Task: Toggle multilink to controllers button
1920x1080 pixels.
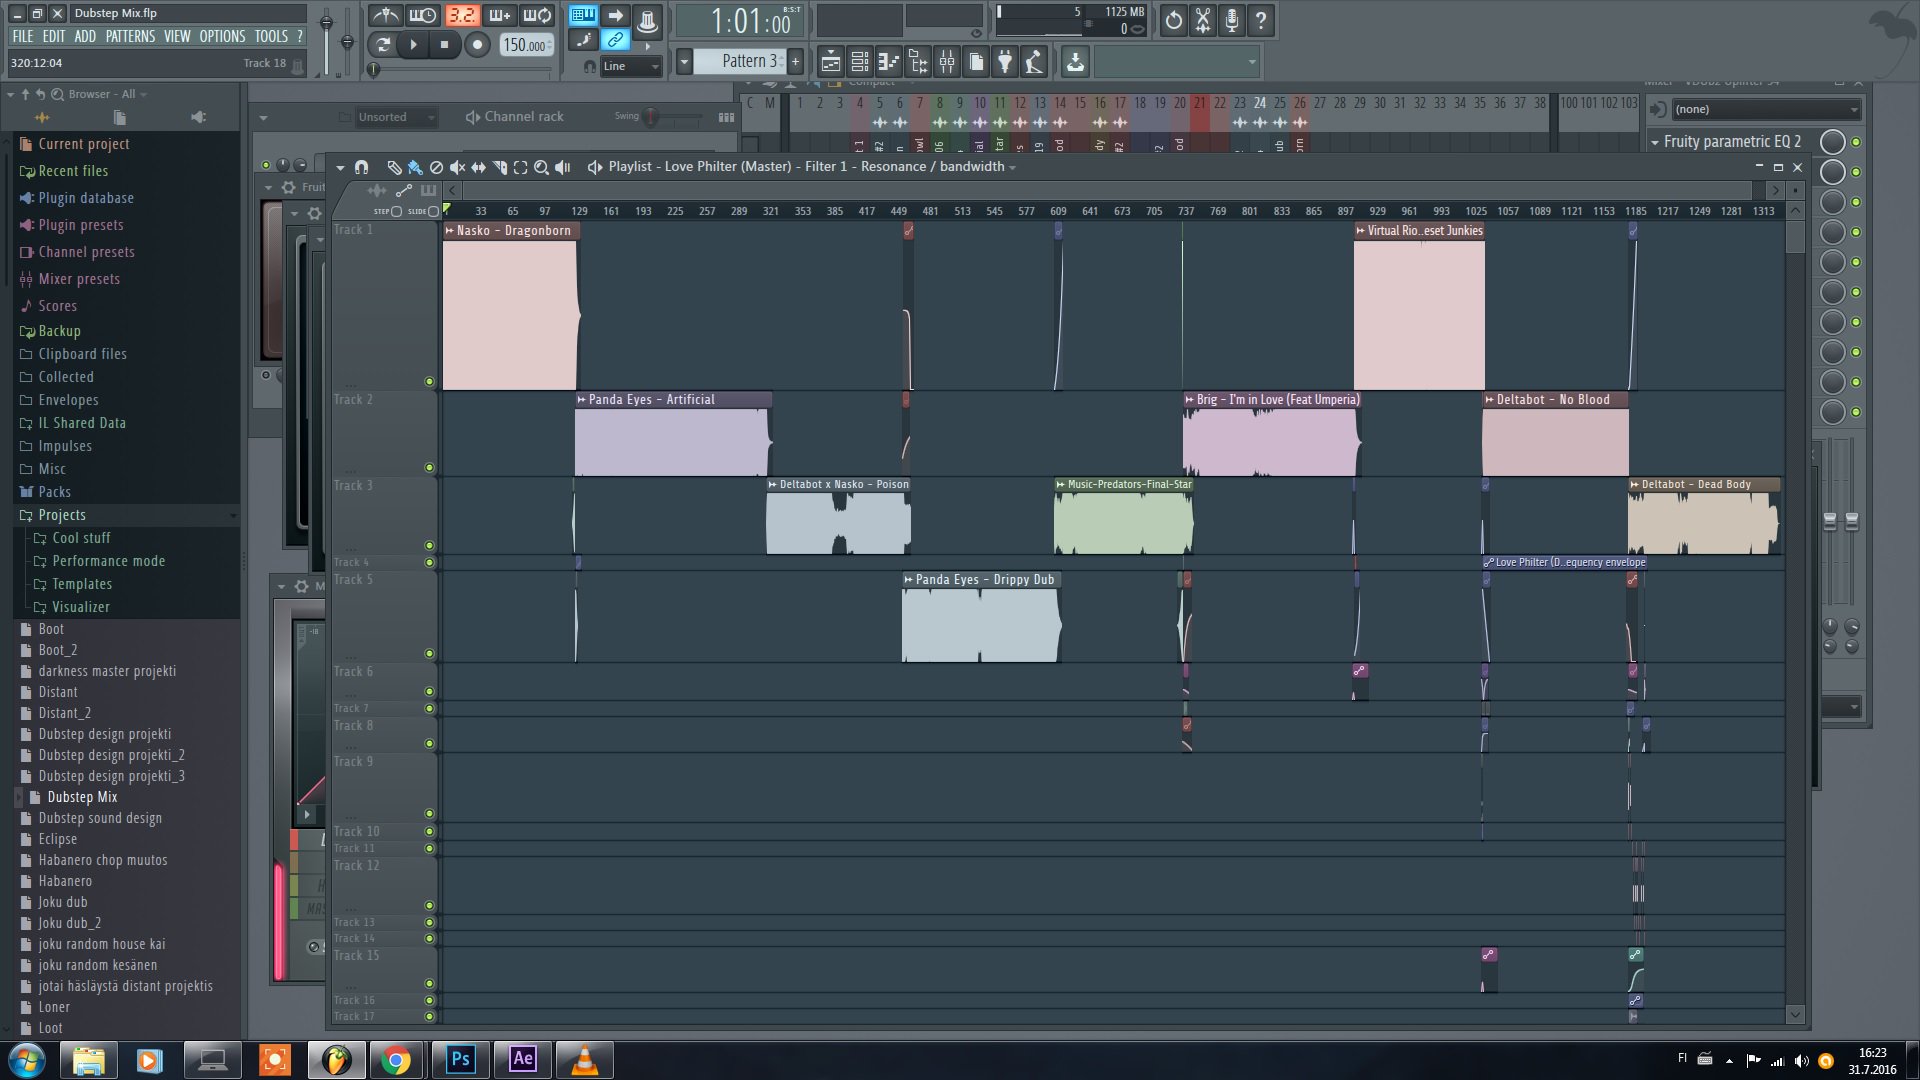Action: [616, 40]
